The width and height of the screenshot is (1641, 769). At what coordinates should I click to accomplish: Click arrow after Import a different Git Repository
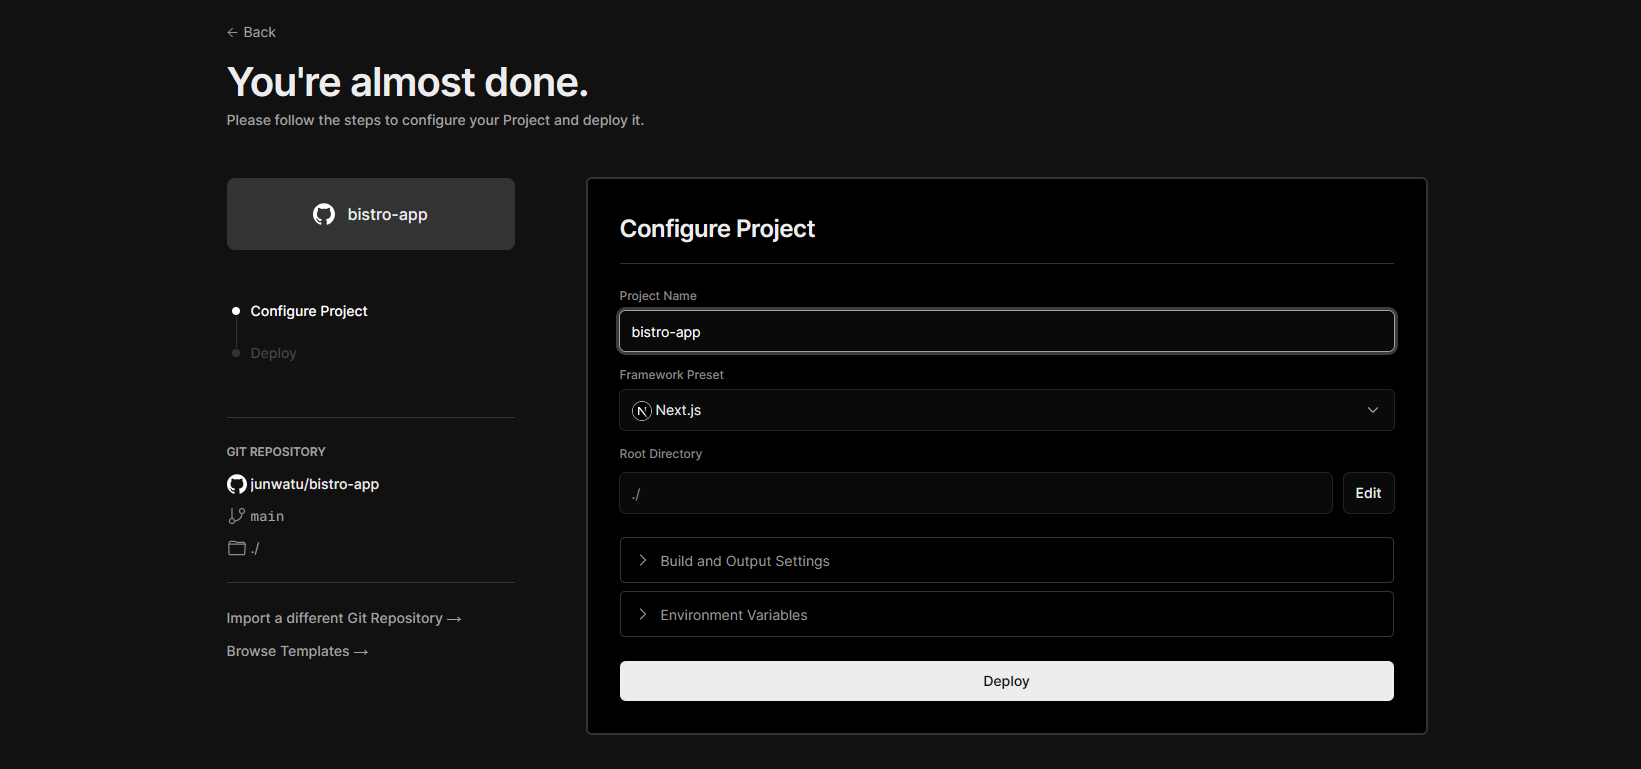(x=454, y=619)
